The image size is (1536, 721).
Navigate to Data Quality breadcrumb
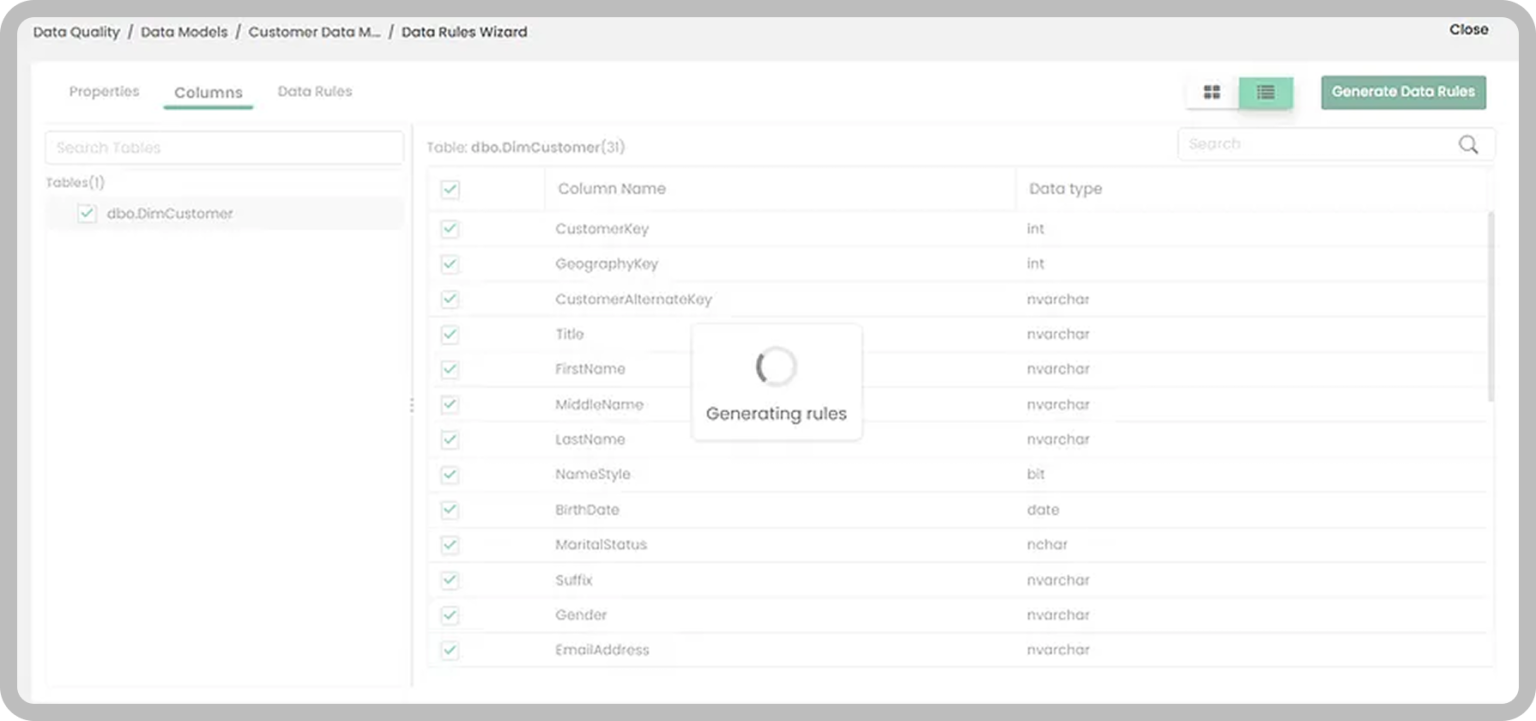tap(76, 32)
